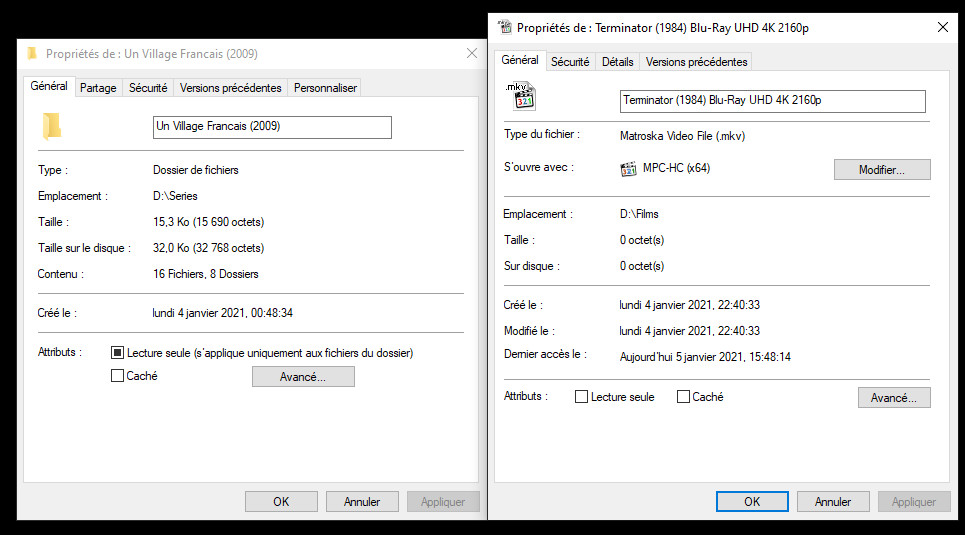
Task: Switch to the Personnaliser tab
Action: pos(325,88)
